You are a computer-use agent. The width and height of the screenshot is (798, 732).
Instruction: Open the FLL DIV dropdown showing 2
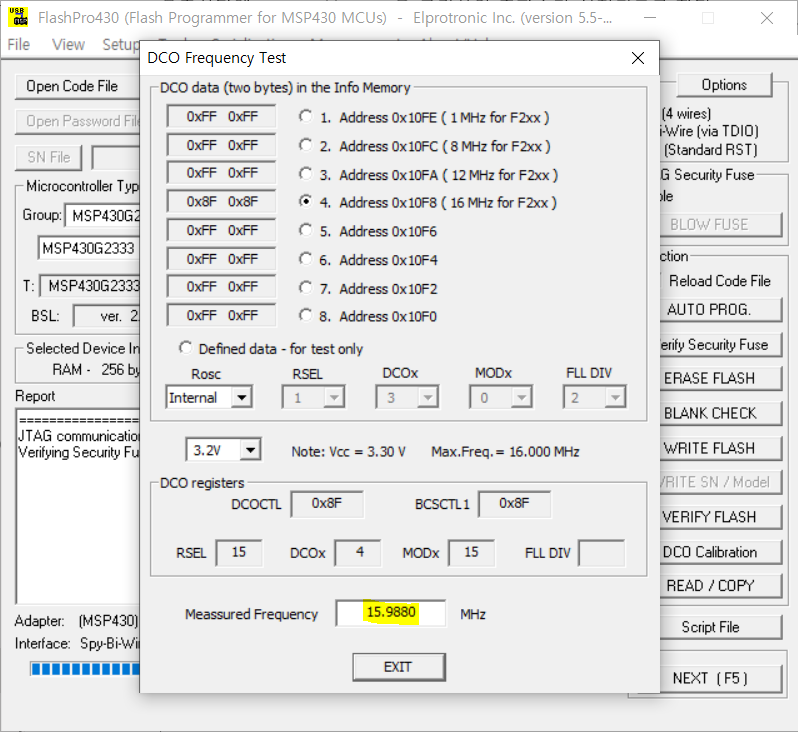(615, 398)
